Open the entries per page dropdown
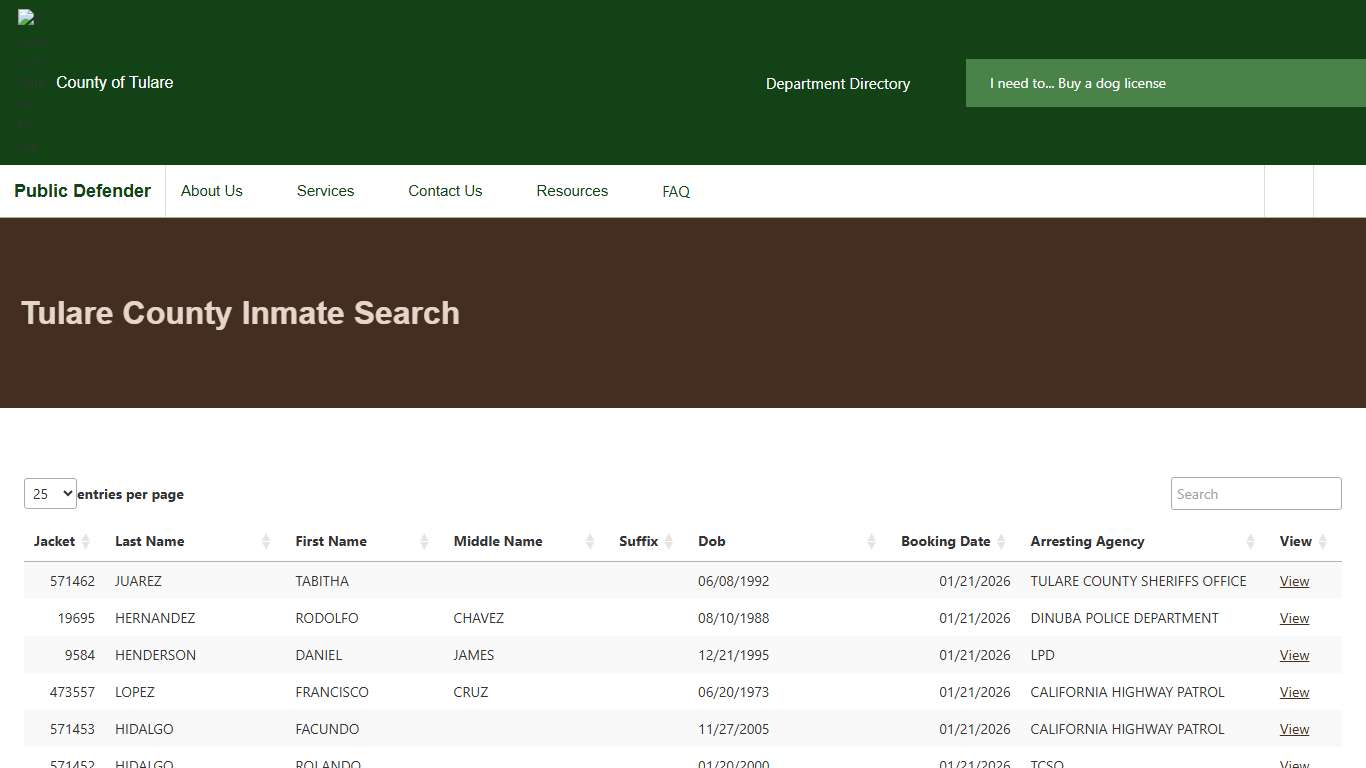 point(49,493)
